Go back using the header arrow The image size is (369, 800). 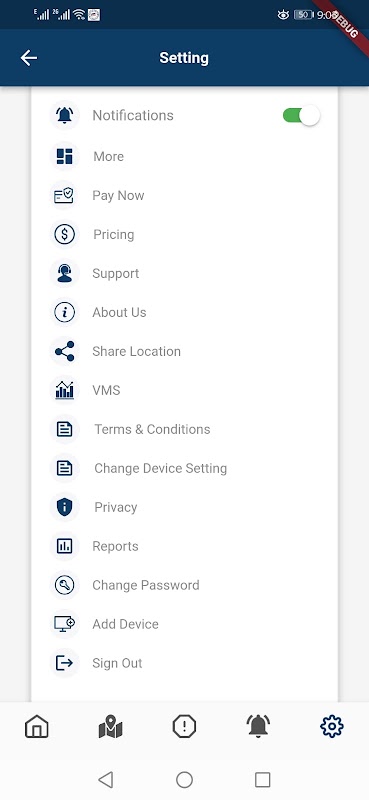[29, 58]
